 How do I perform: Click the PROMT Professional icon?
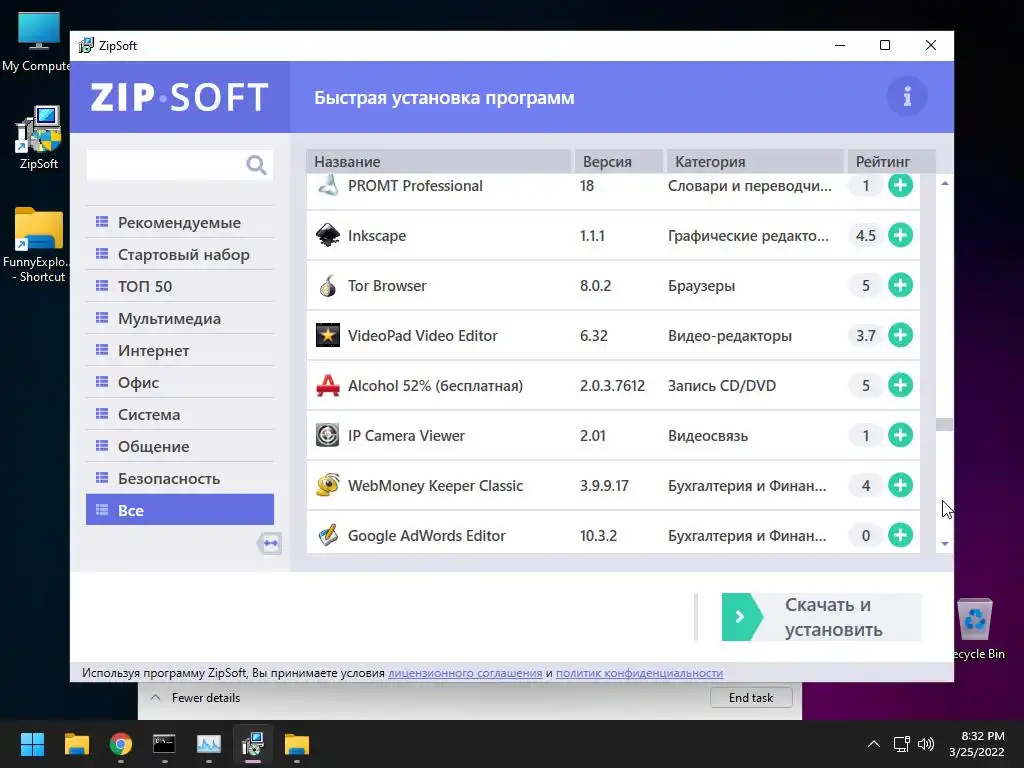click(x=327, y=185)
